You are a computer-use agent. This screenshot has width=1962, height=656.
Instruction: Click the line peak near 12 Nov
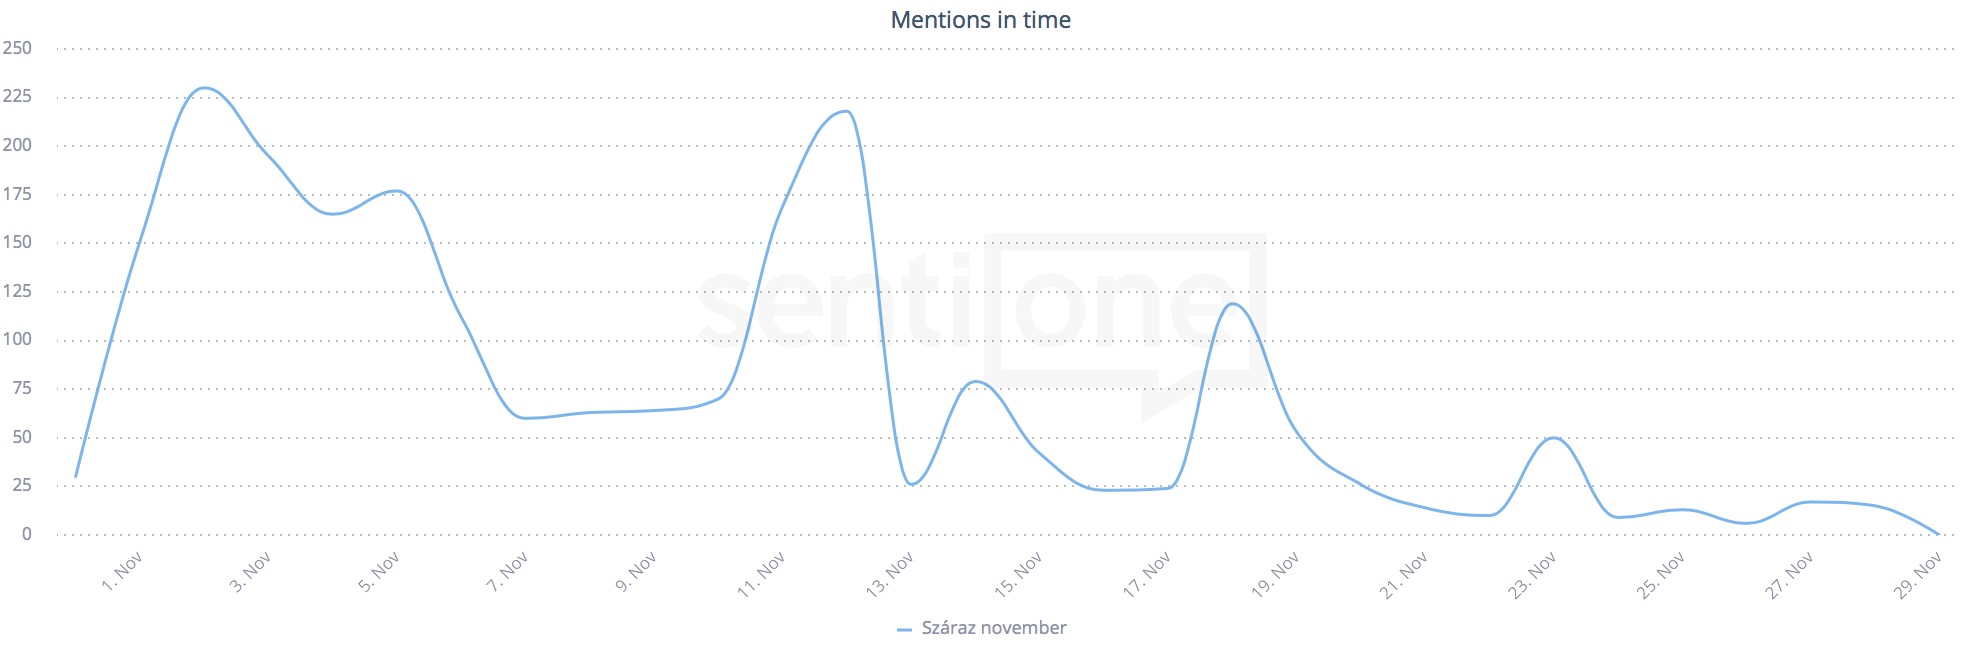coord(847,111)
